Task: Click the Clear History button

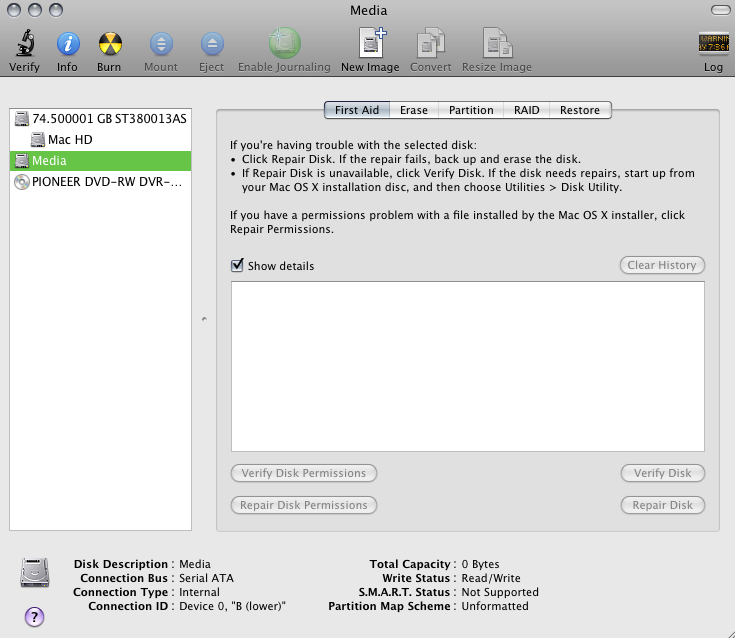Action: click(x=662, y=265)
